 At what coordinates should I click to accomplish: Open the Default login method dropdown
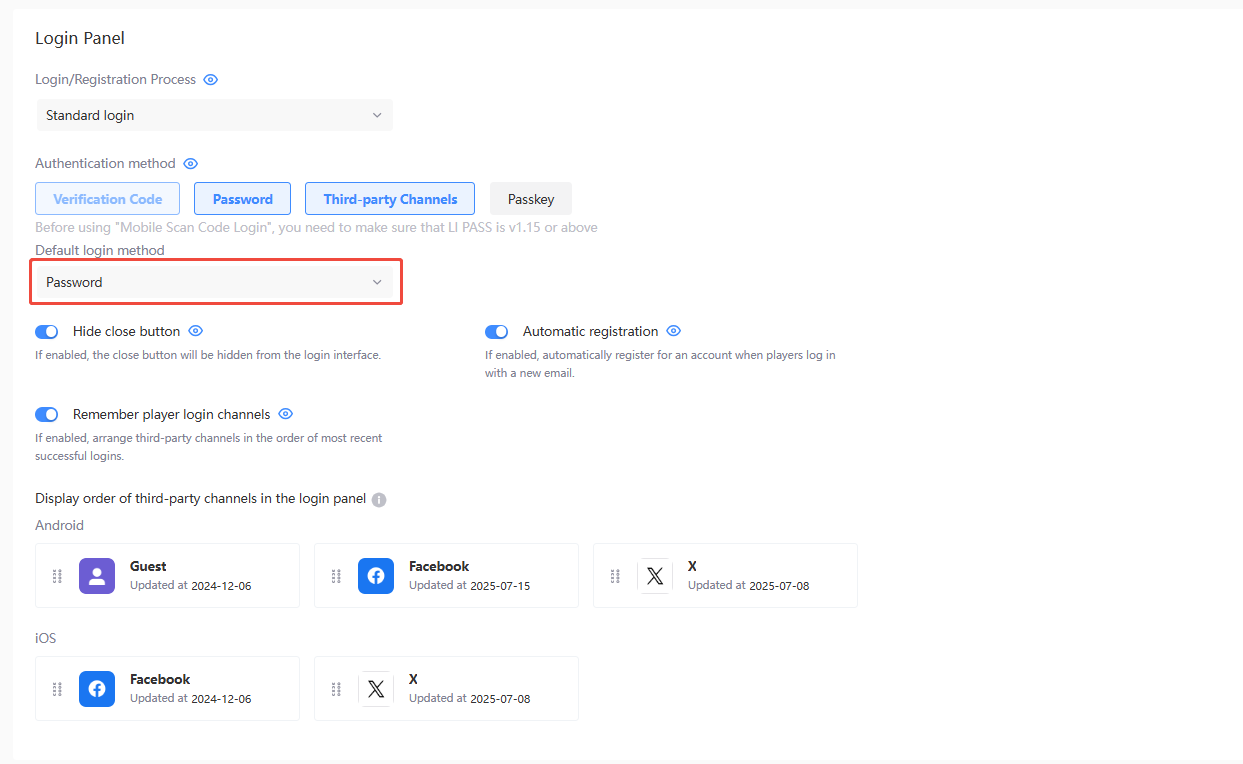click(x=216, y=281)
